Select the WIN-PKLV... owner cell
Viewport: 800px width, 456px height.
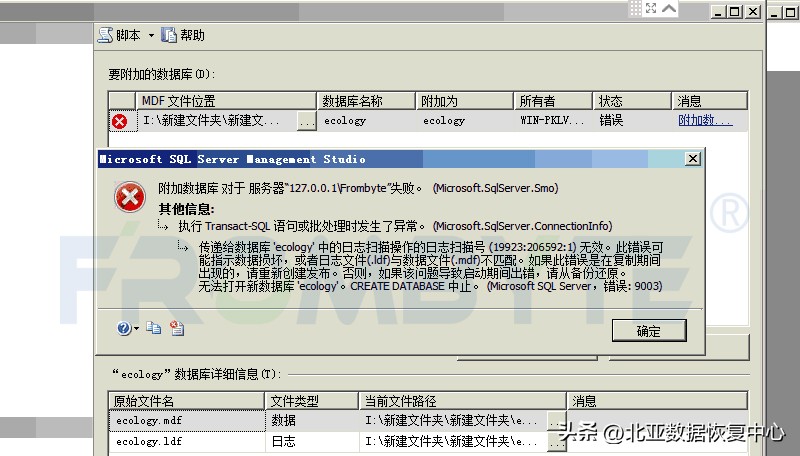[x=553, y=121]
